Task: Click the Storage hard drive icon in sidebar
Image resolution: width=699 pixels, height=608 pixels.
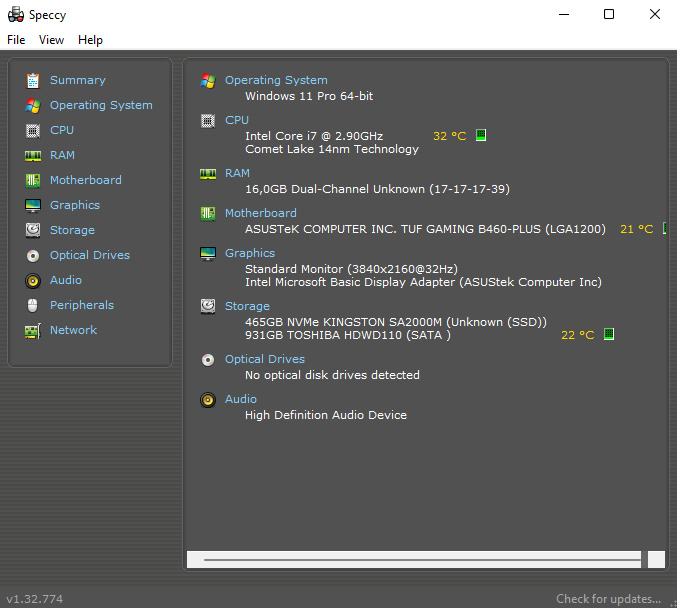Action: 33,230
